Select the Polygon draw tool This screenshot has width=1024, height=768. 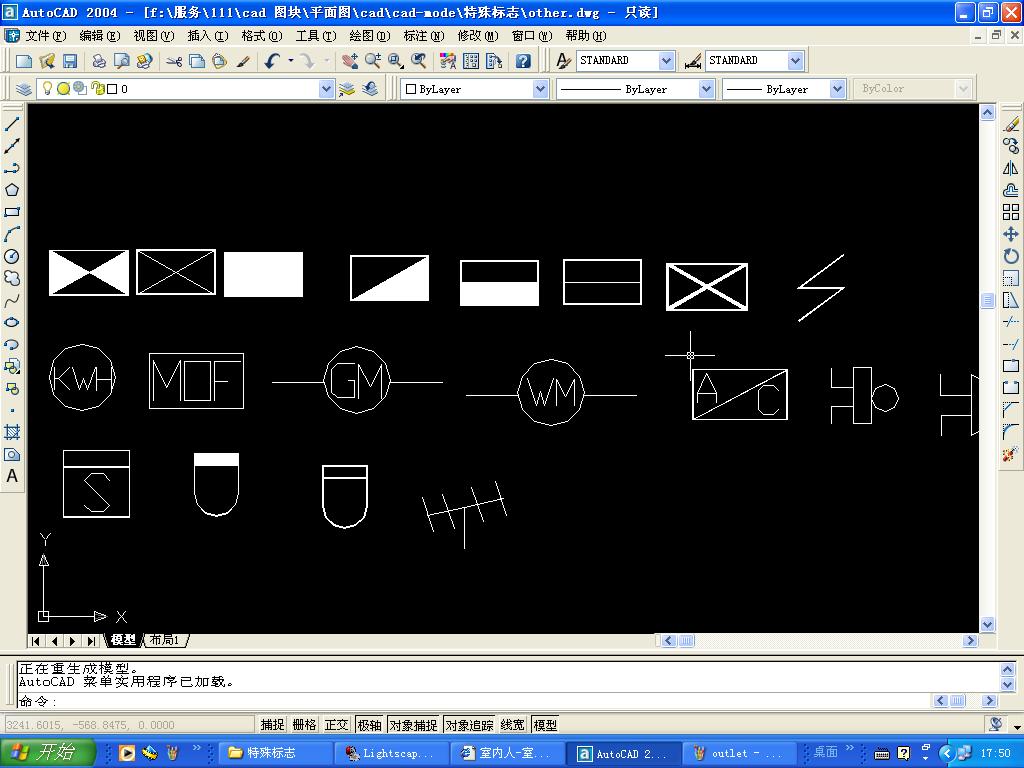coord(12,190)
